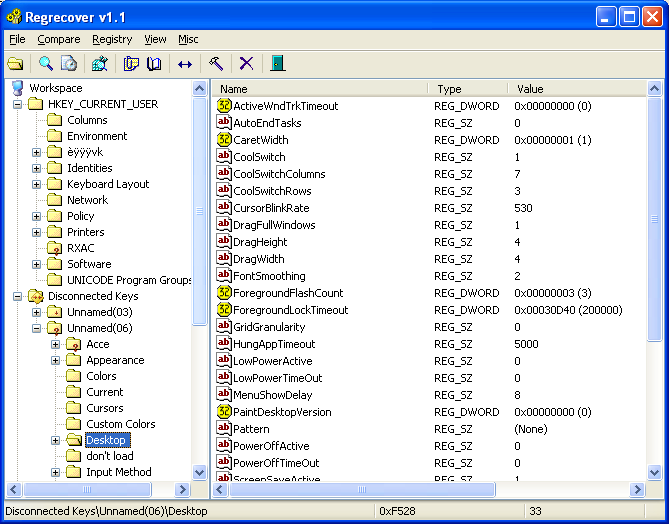Screen dimensions: 669x524
Task: Click the string icon beside HungAppTimeout
Action: [x=224, y=344]
